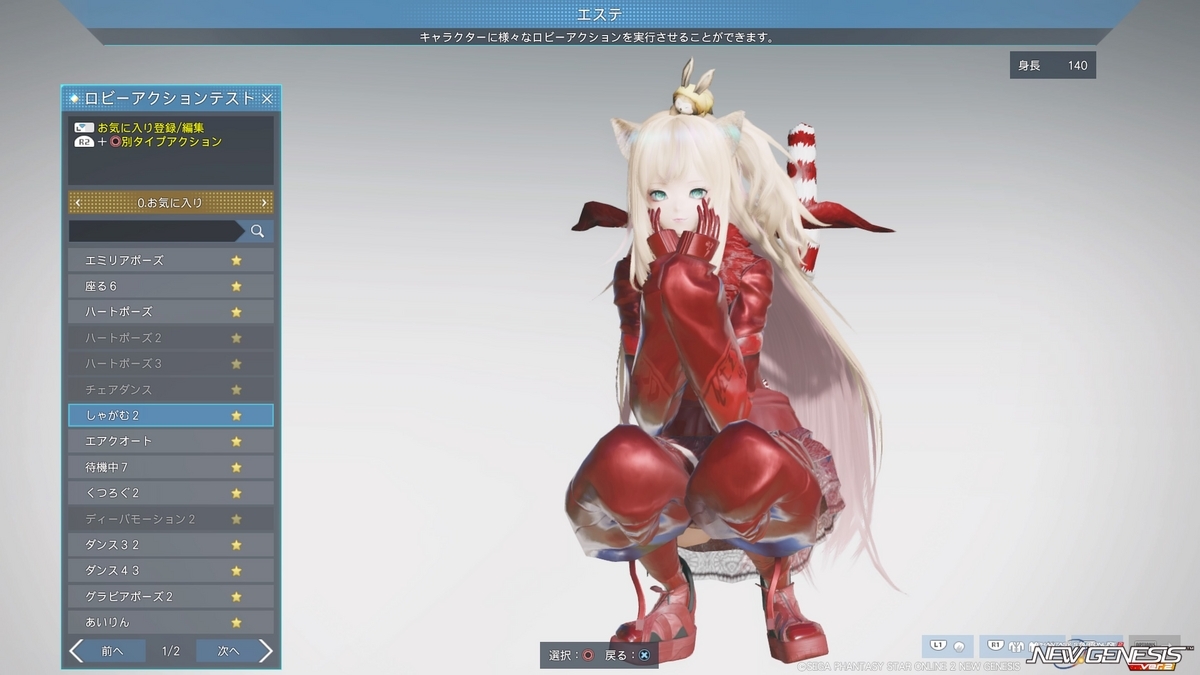Click the 戻る cross button prompt
1200x675 pixels.
point(628,655)
